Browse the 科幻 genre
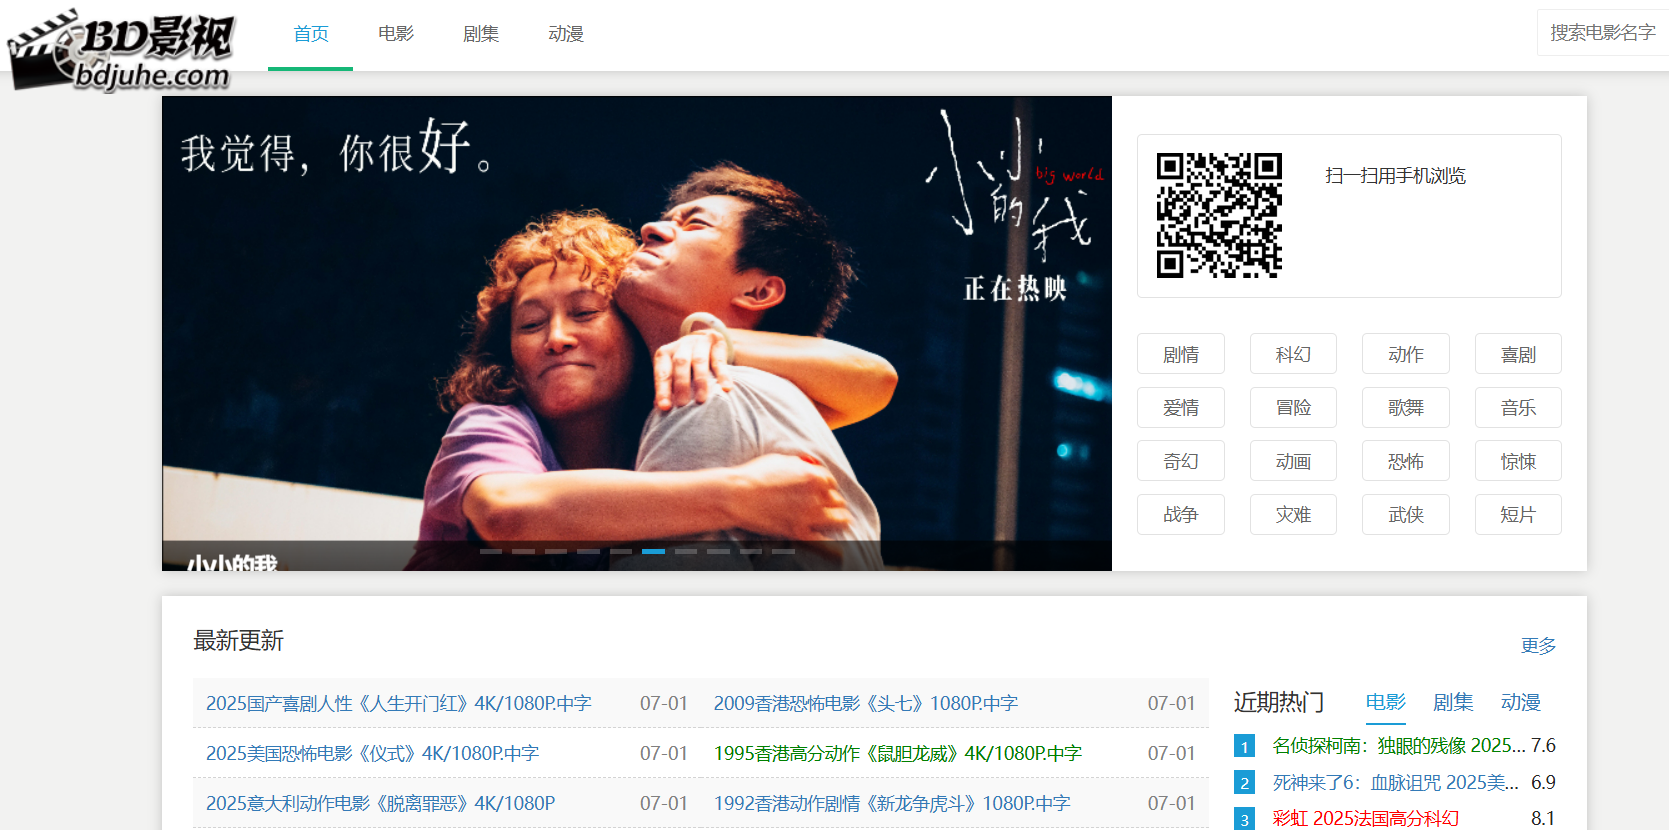This screenshot has height=830, width=1669. (x=1293, y=354)
